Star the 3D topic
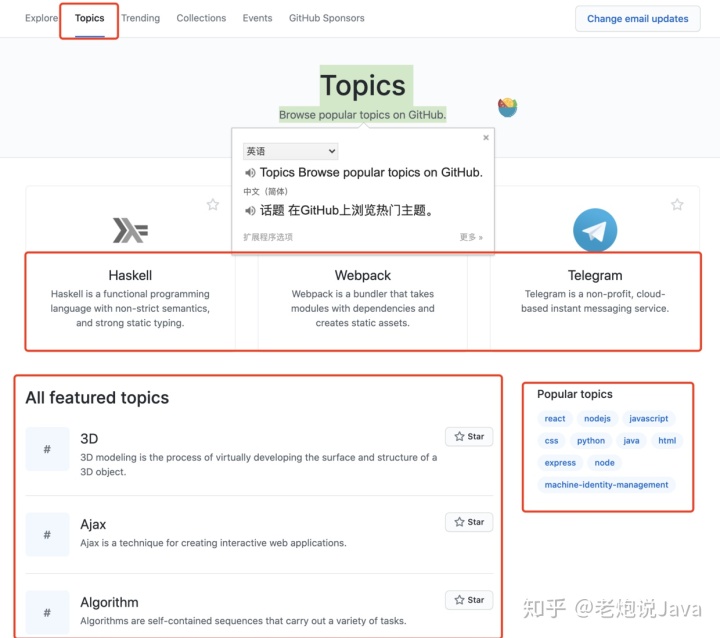Viewport: 720px width, 638px height. pyautogui.click(x=469, y=436)
